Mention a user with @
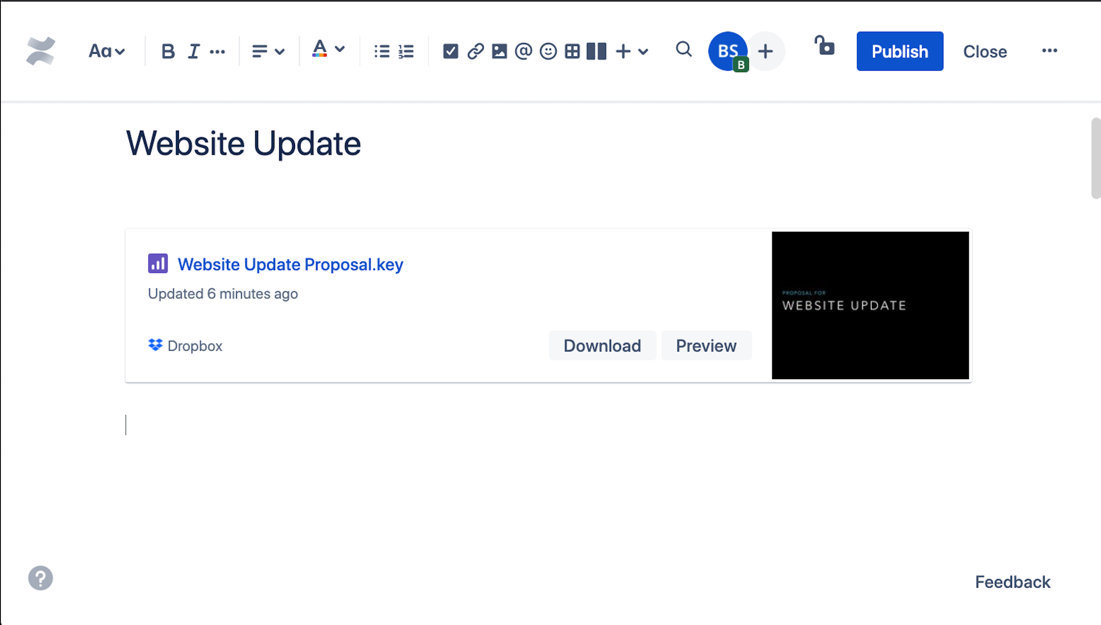1101x625 pixels. coord(522,50)
